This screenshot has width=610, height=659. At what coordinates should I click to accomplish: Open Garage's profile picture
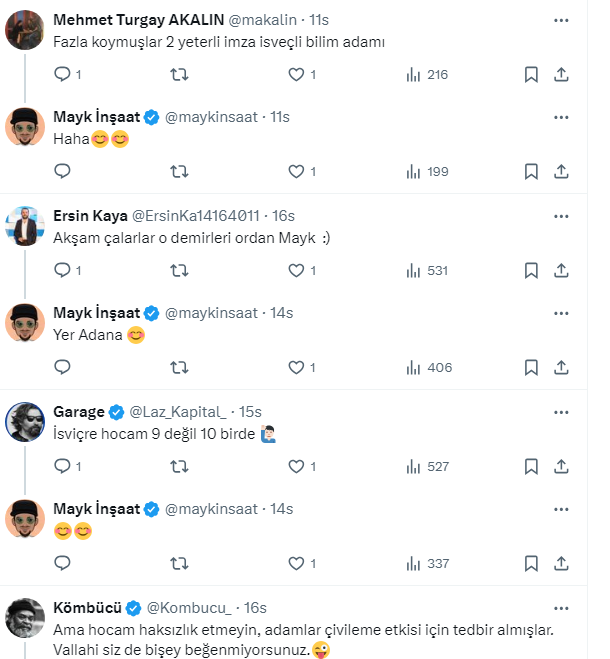(x=25, y=422)
